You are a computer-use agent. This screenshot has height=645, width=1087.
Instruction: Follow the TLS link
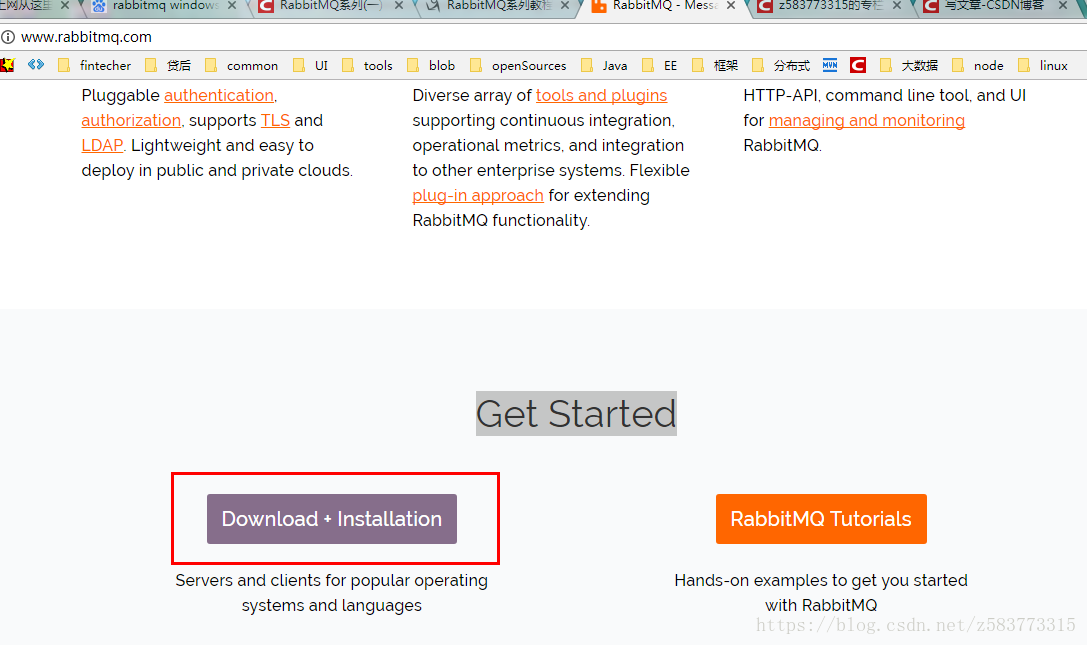click(x=275, y=121)
